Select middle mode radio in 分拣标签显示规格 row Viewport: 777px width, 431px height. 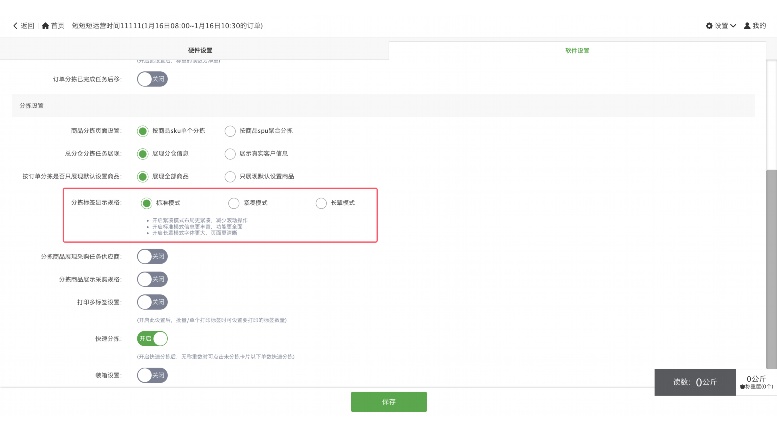tap(233, 203)
